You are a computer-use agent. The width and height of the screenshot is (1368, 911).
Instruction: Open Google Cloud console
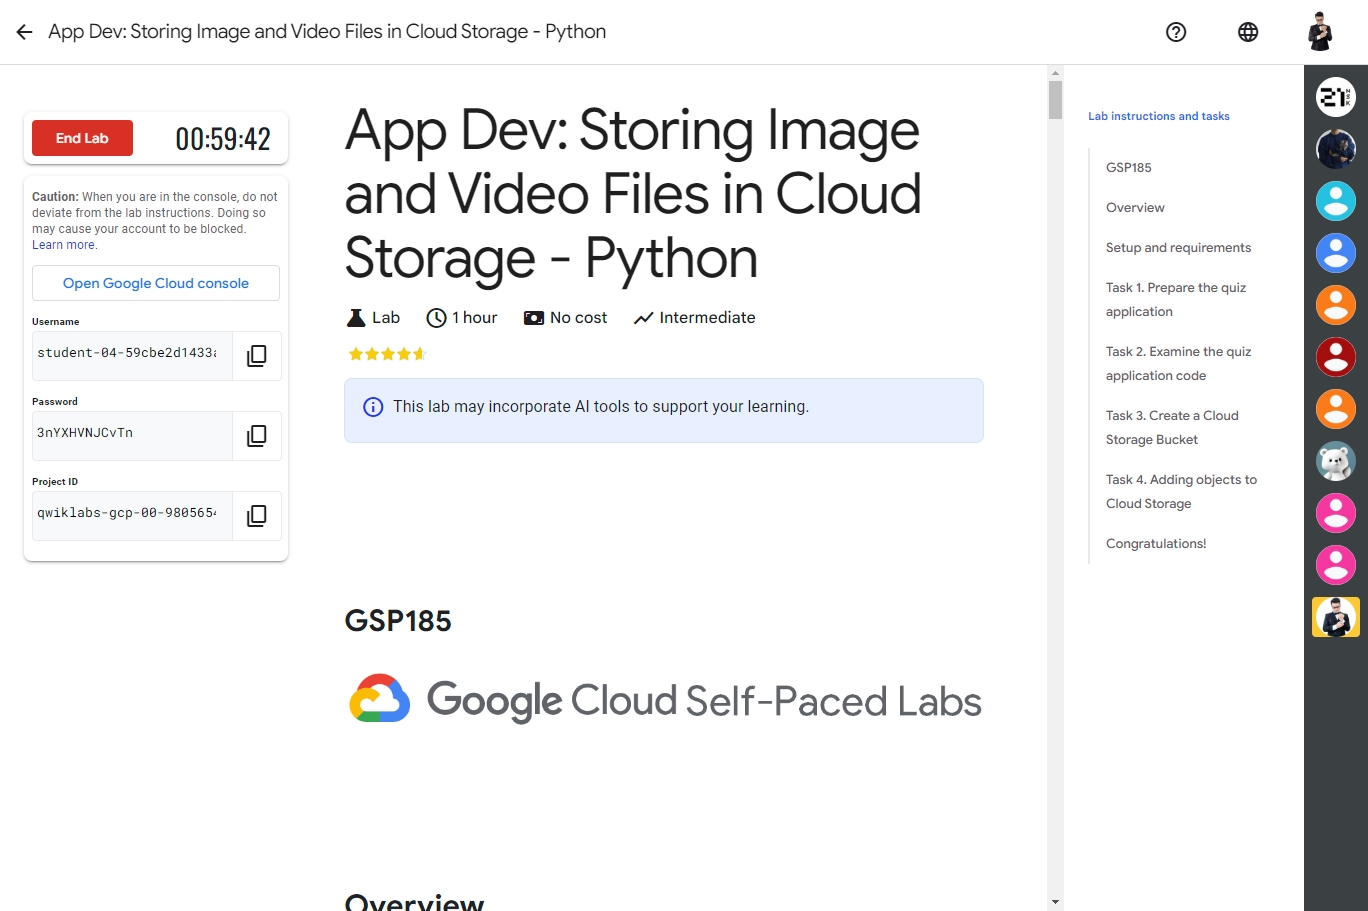[156, 283]
